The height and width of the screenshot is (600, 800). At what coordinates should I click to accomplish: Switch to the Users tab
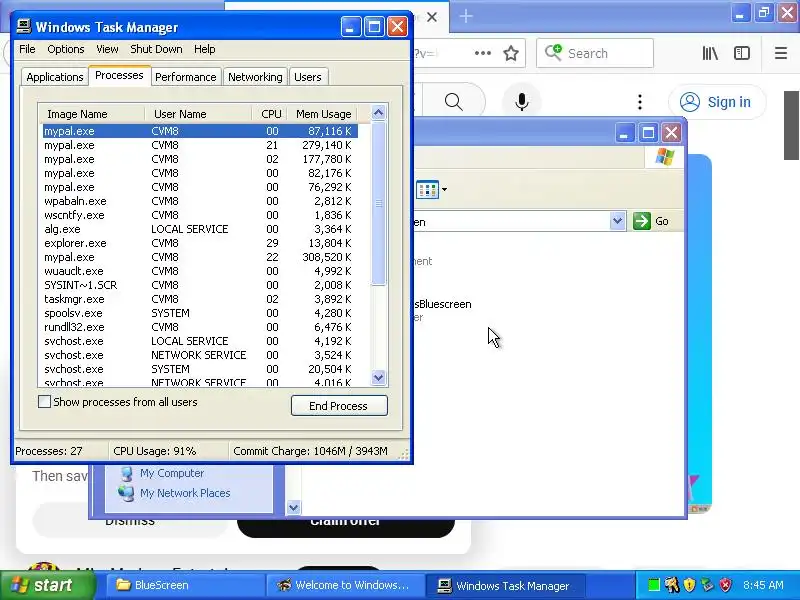coord(308,77)
